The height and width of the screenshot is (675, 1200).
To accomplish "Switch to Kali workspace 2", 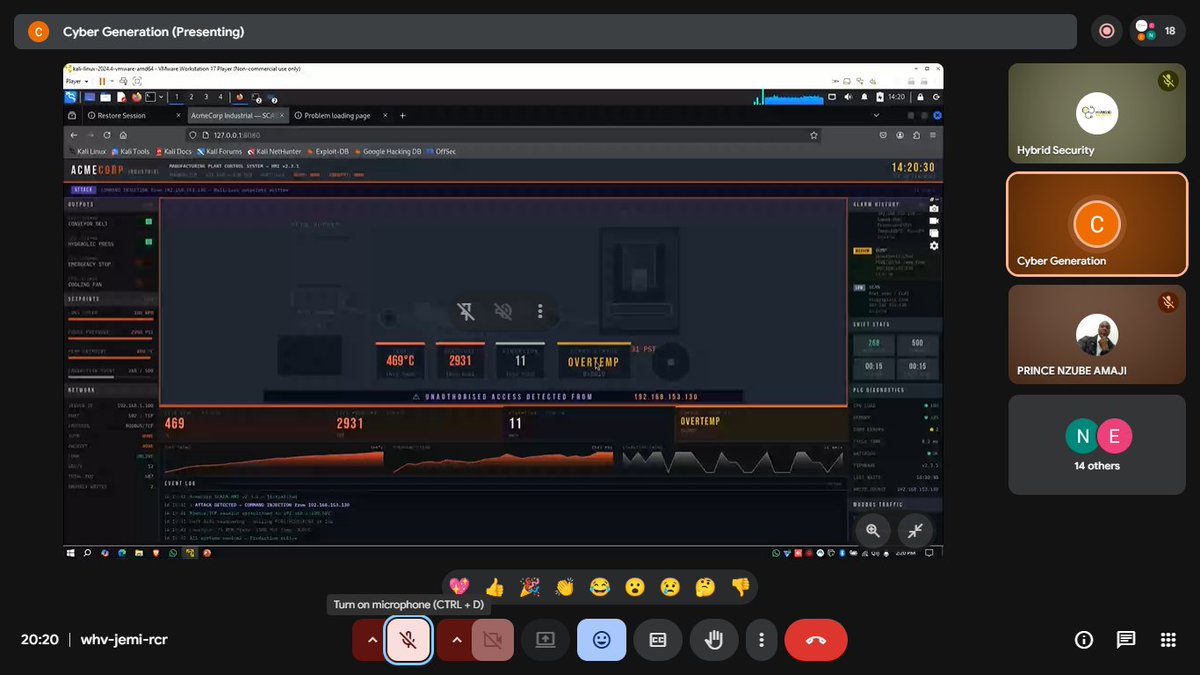I will 192,97.
